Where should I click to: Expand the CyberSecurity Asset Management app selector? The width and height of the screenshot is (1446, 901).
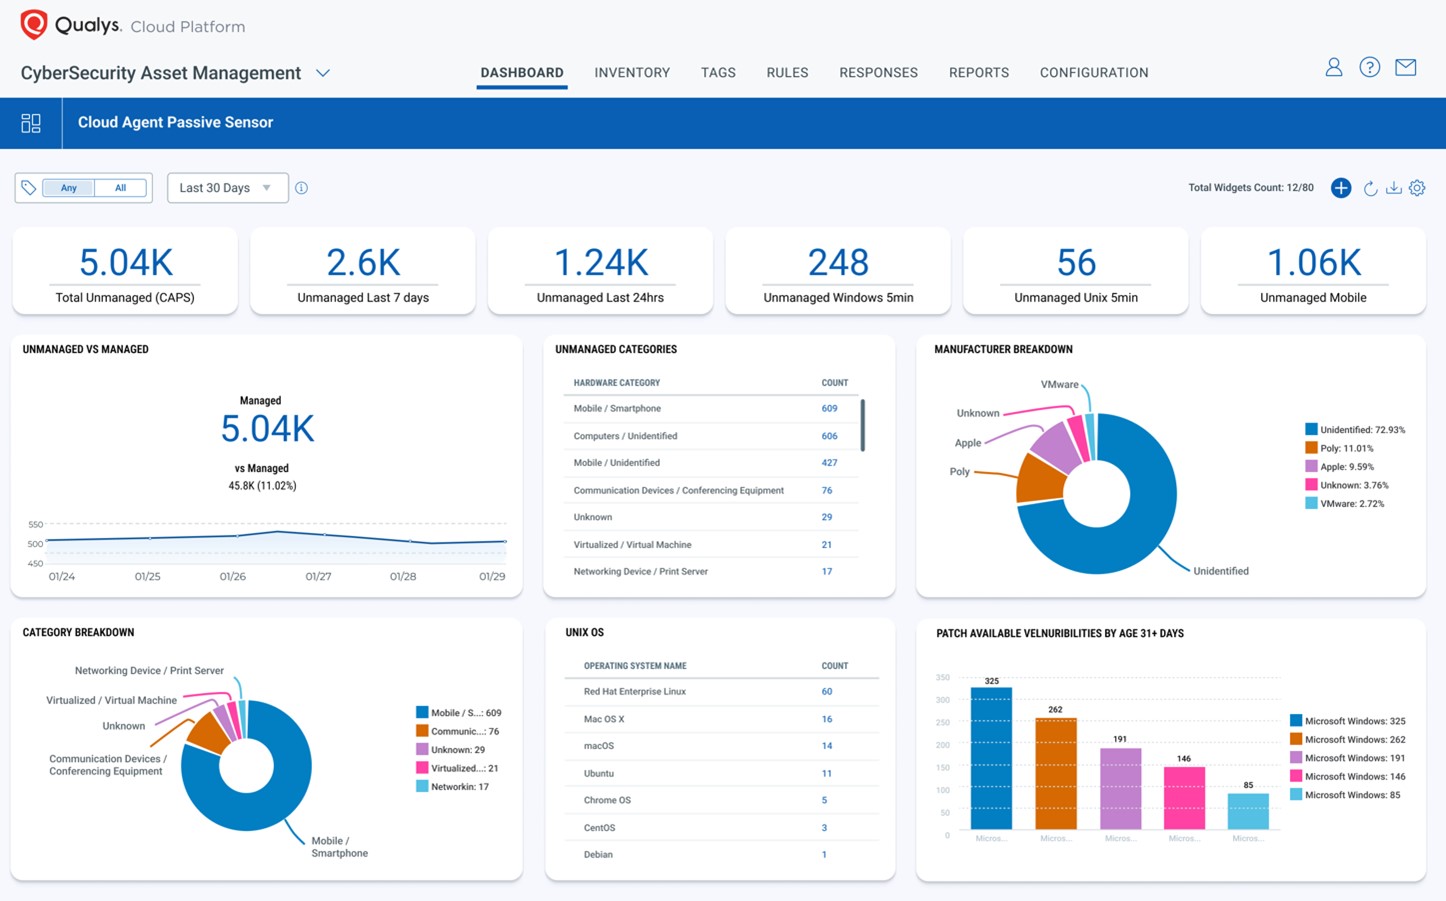[x=322, y=72]
